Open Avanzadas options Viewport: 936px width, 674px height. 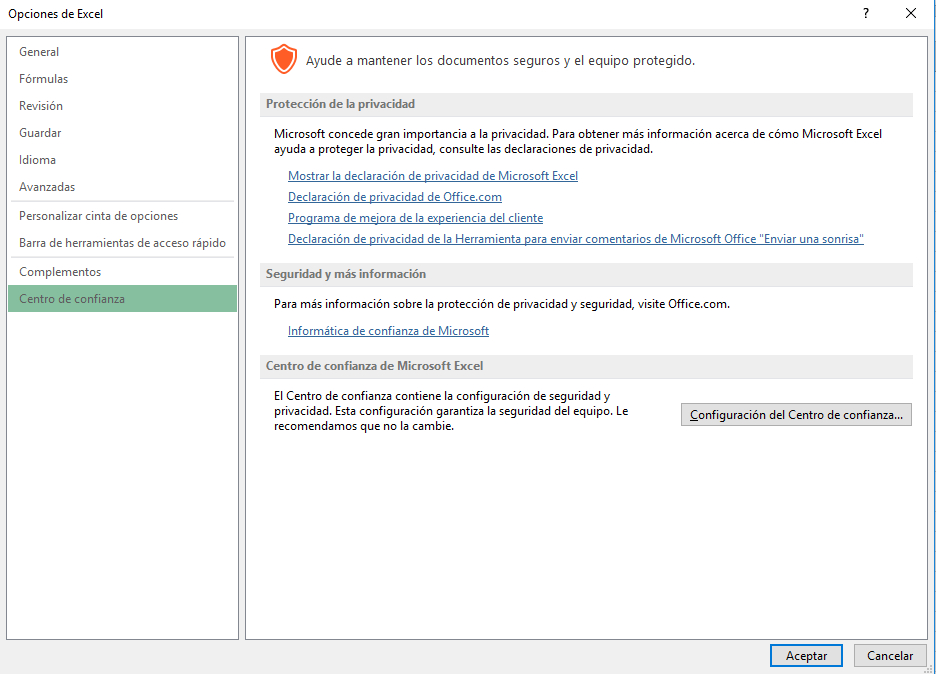click(x=122, y=187)
